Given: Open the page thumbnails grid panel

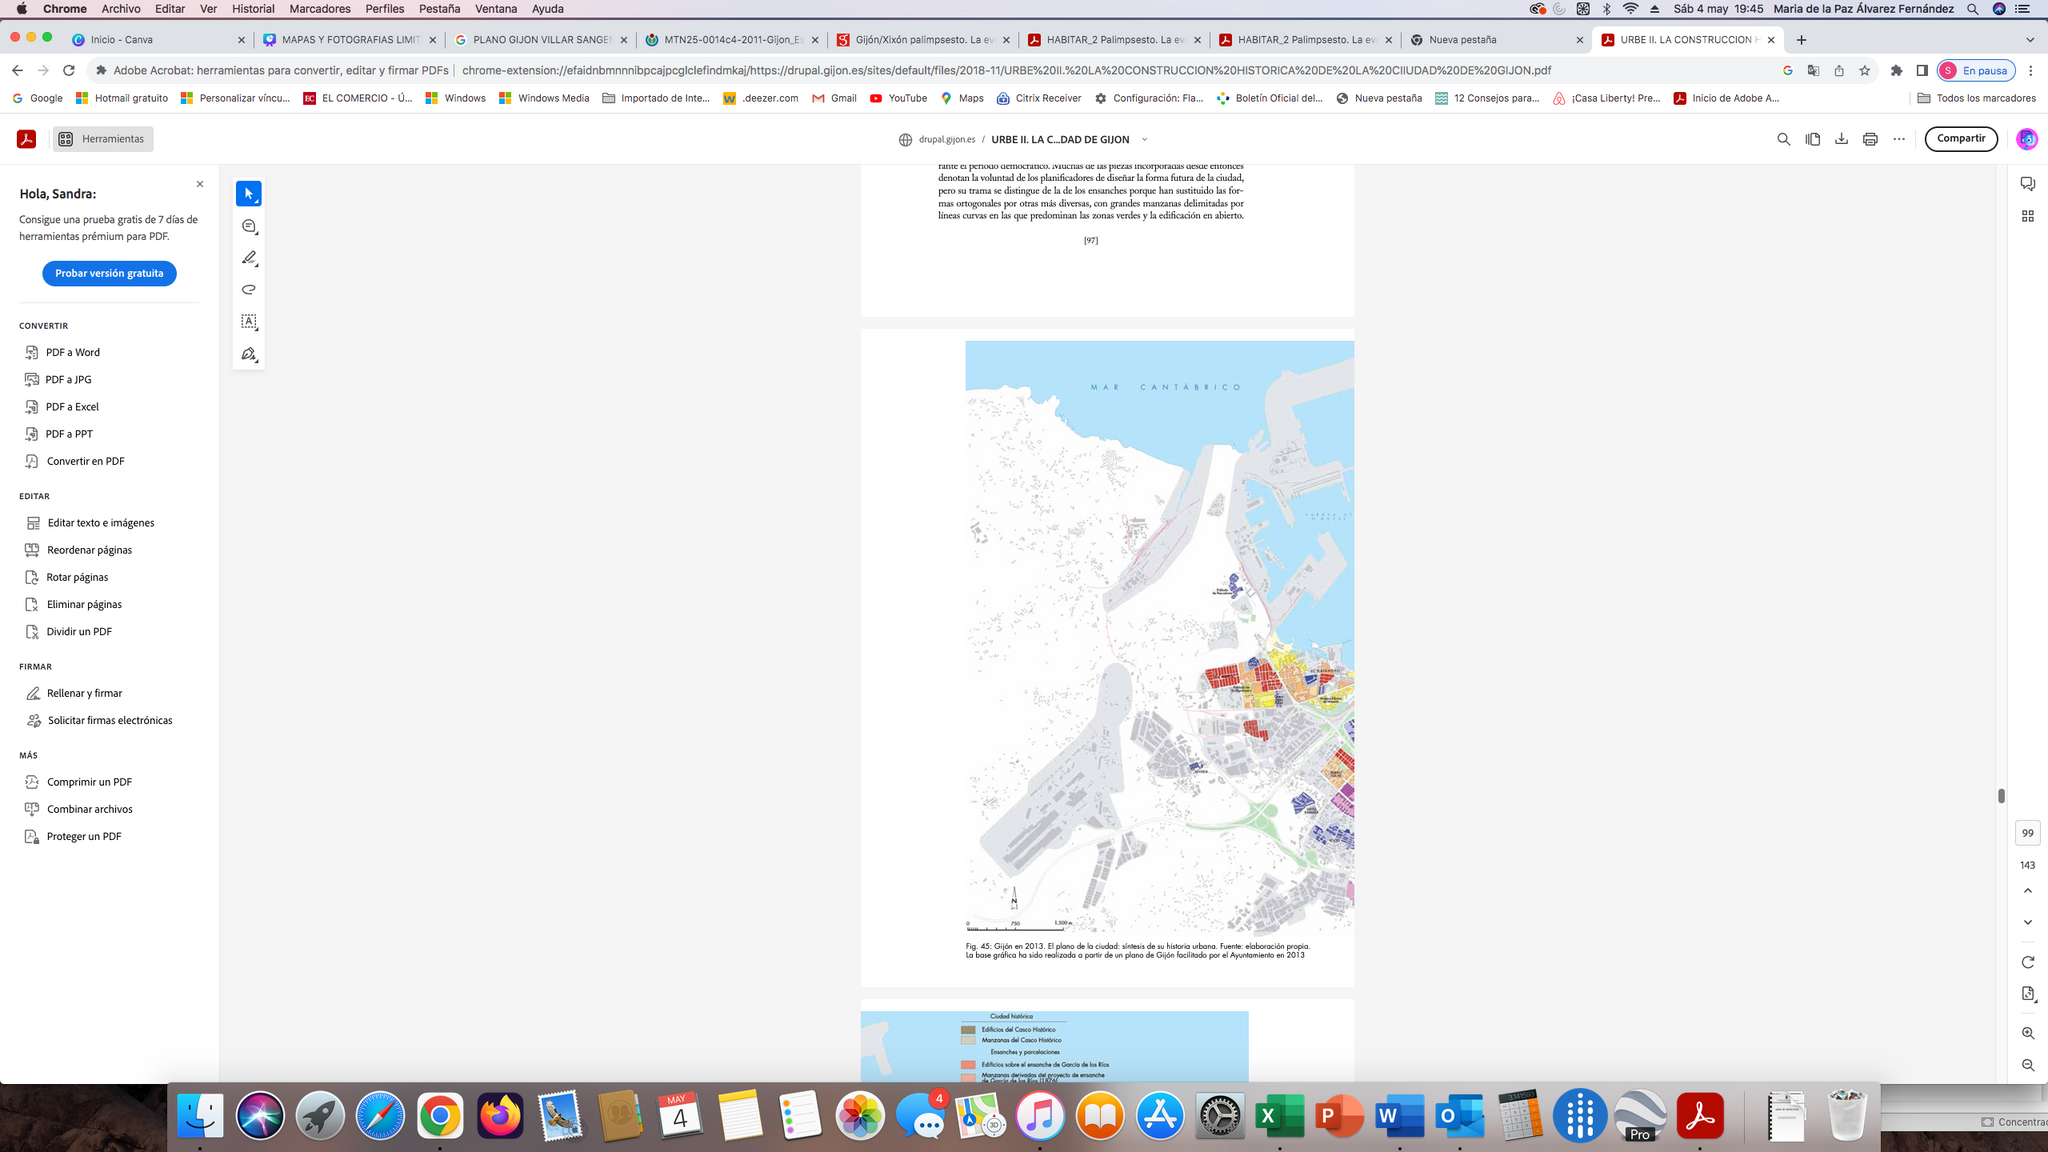Looking at the screenshot, I should pyautogui.click(x=2028, y=216).
